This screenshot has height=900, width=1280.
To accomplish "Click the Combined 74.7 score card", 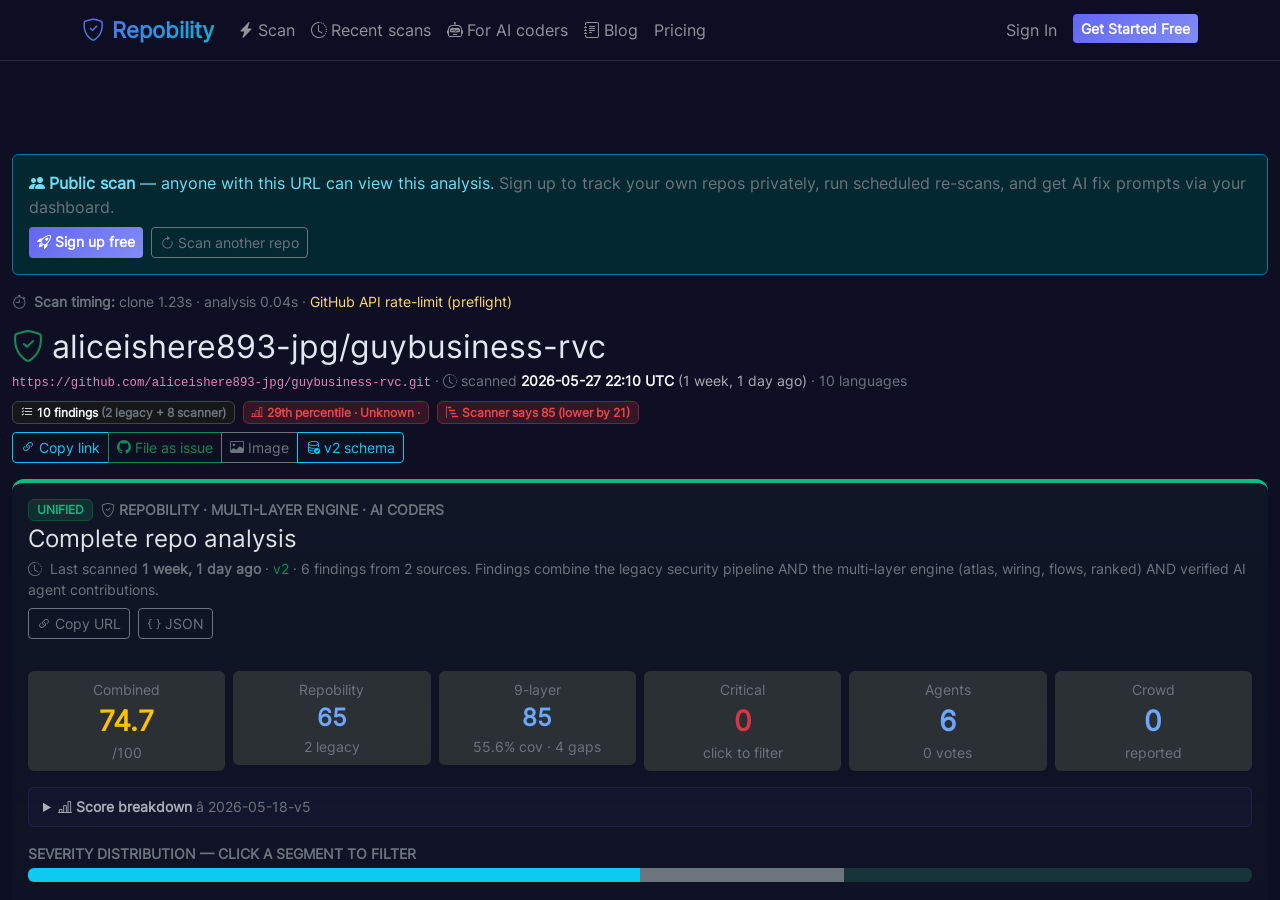I will (126, 721).
